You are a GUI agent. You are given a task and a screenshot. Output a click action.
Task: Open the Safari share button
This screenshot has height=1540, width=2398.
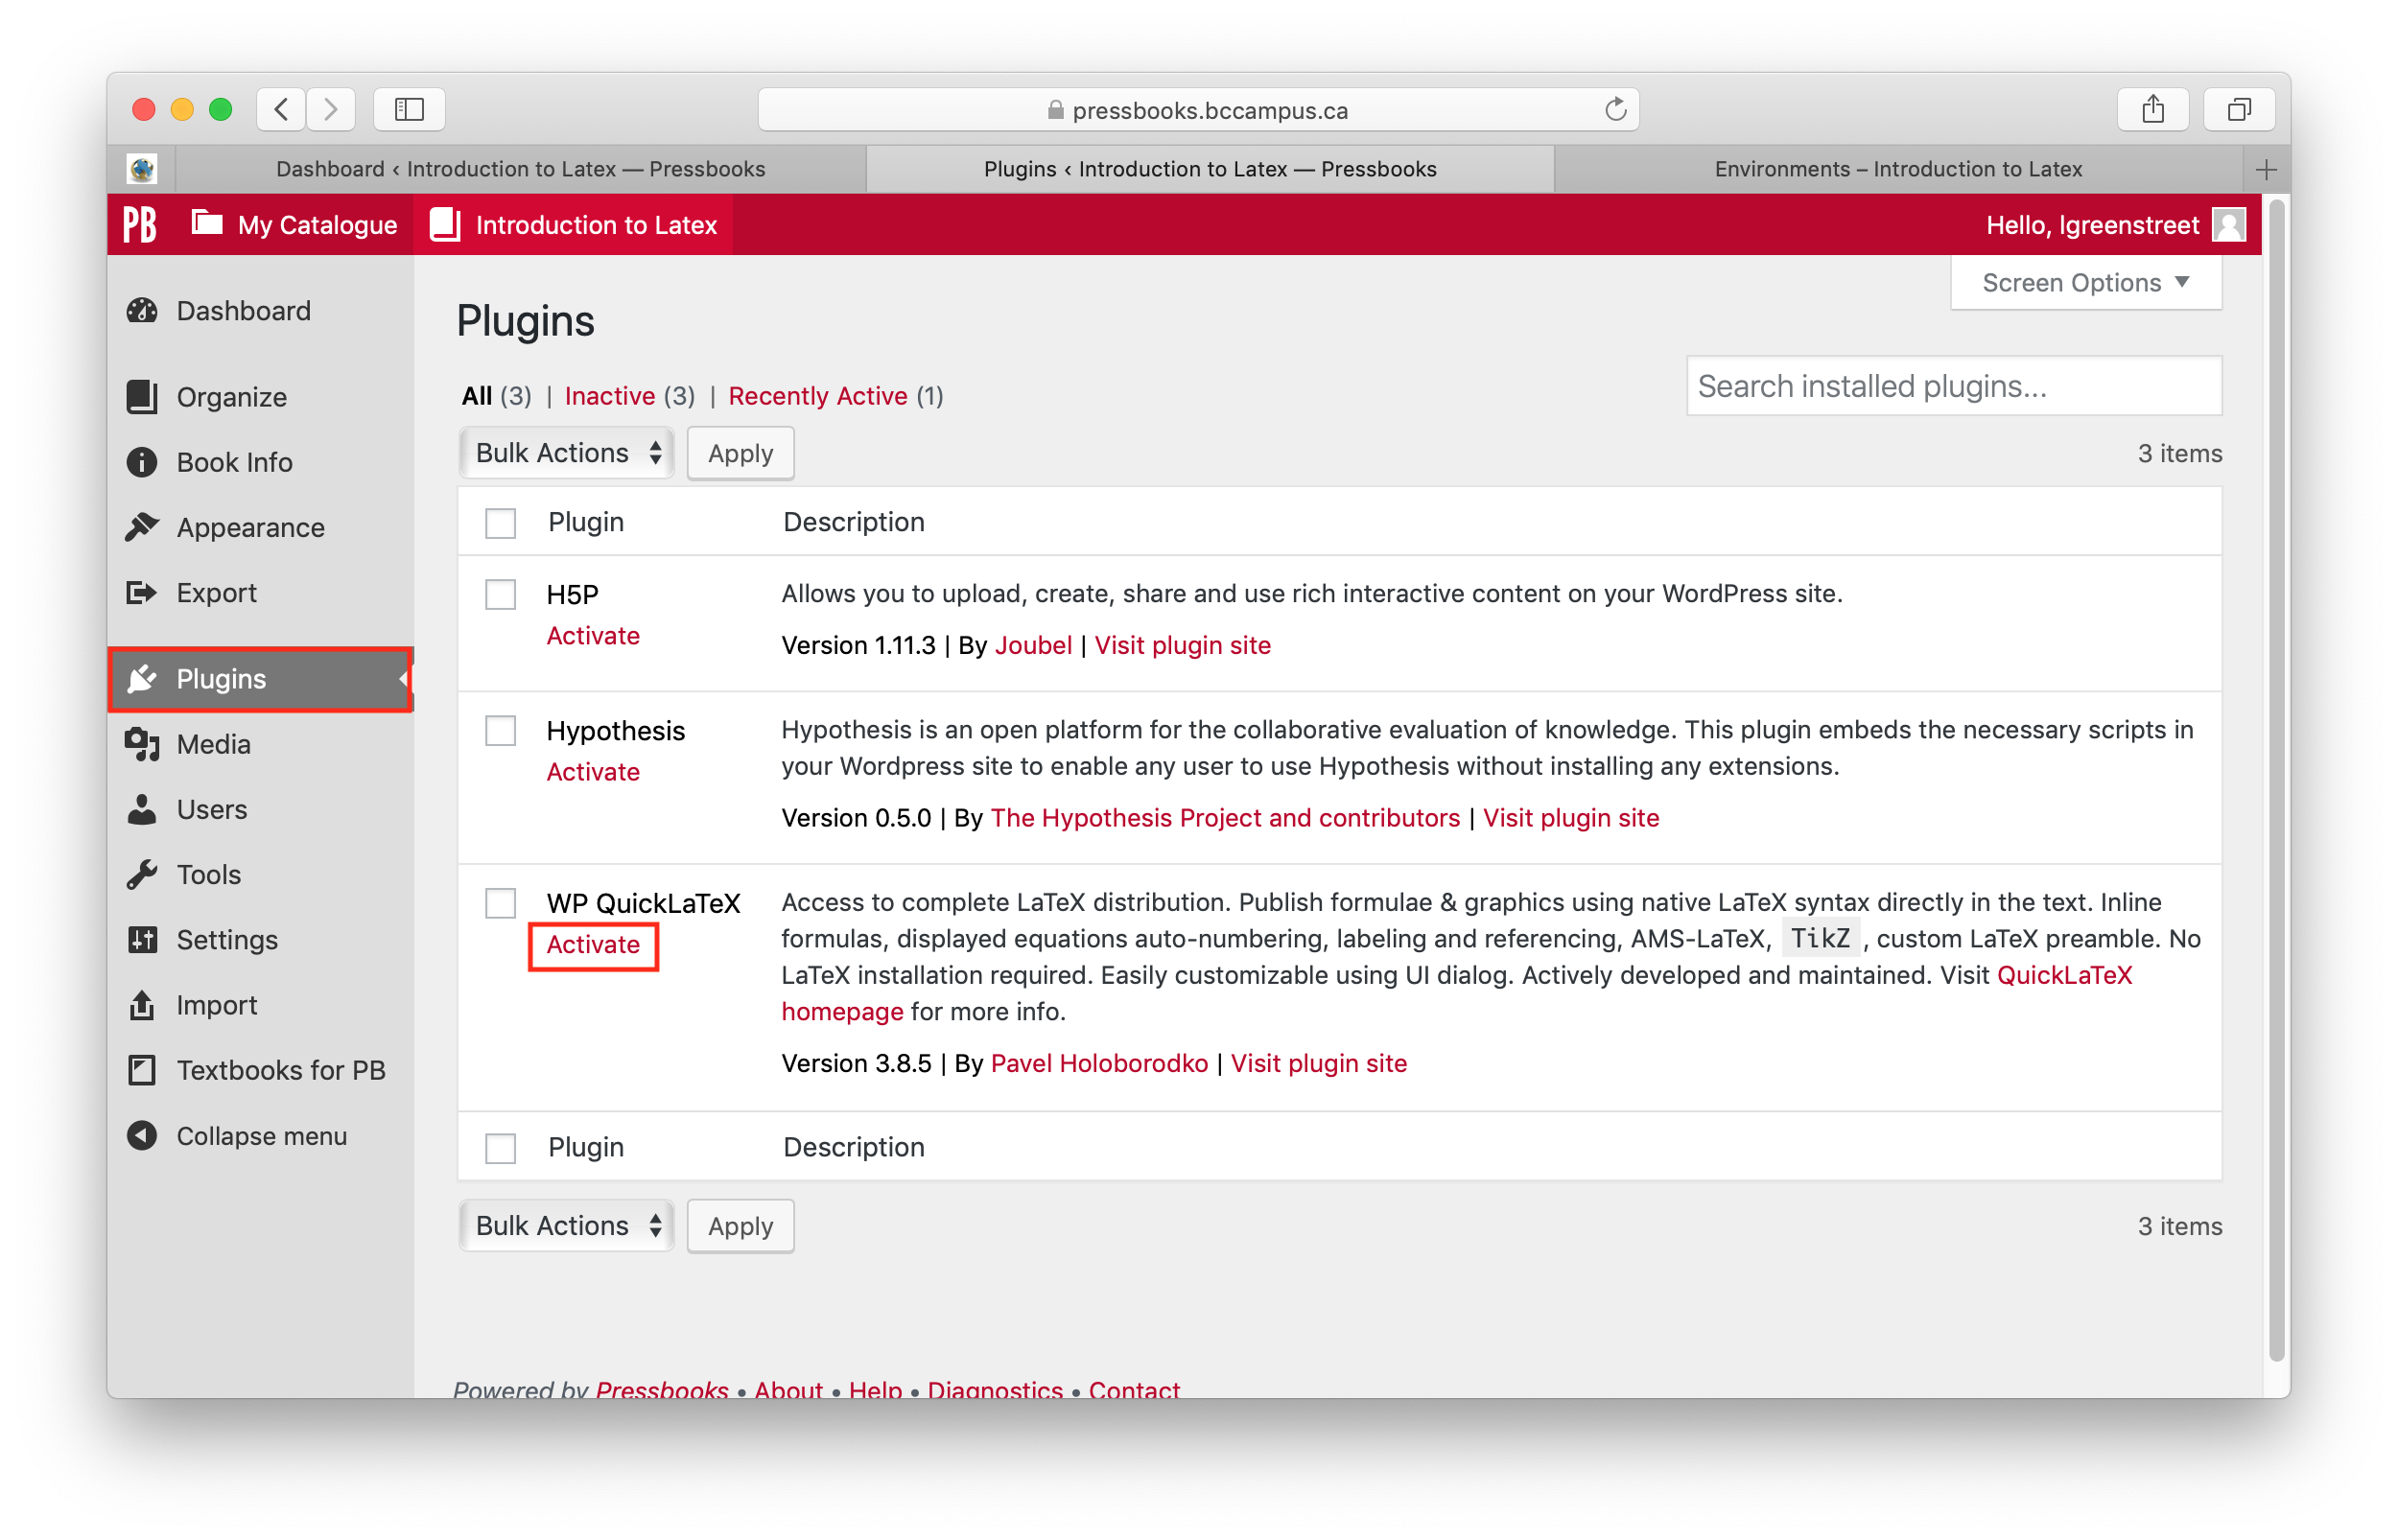coord(2153,109)
